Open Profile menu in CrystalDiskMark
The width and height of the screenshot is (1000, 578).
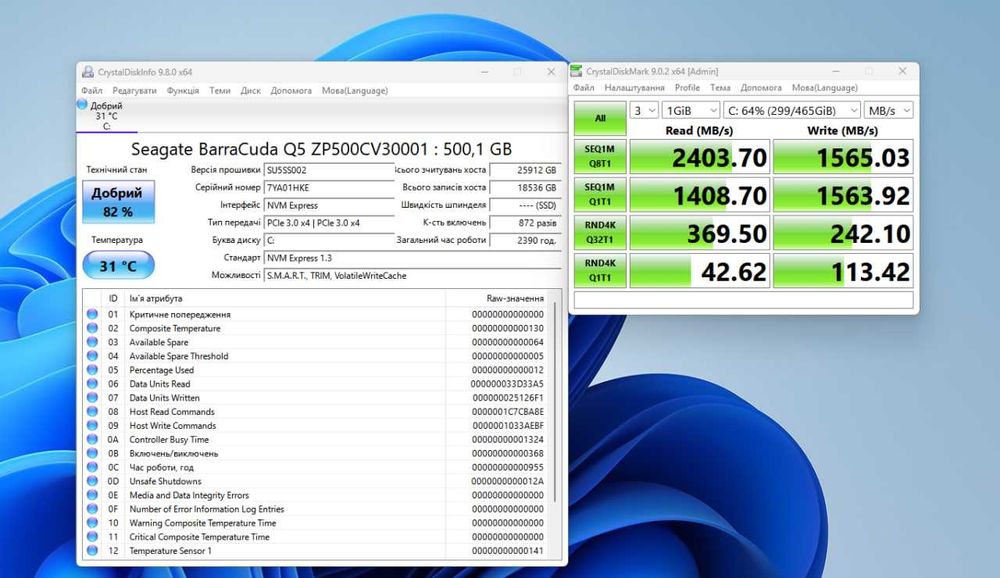(x=687, y=87)
